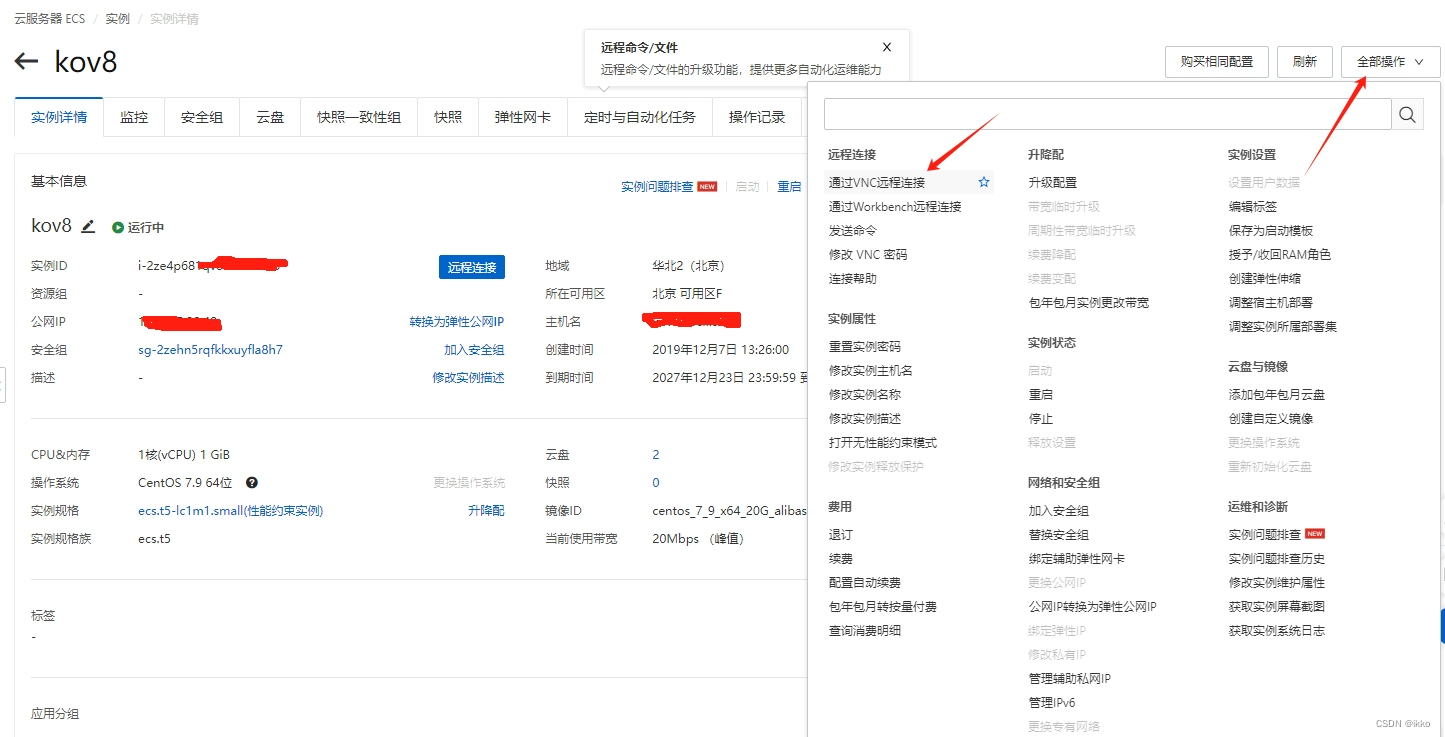Click the 升降配 link to change specs
Screen dimensions: 1445x737
pos(486,510)
